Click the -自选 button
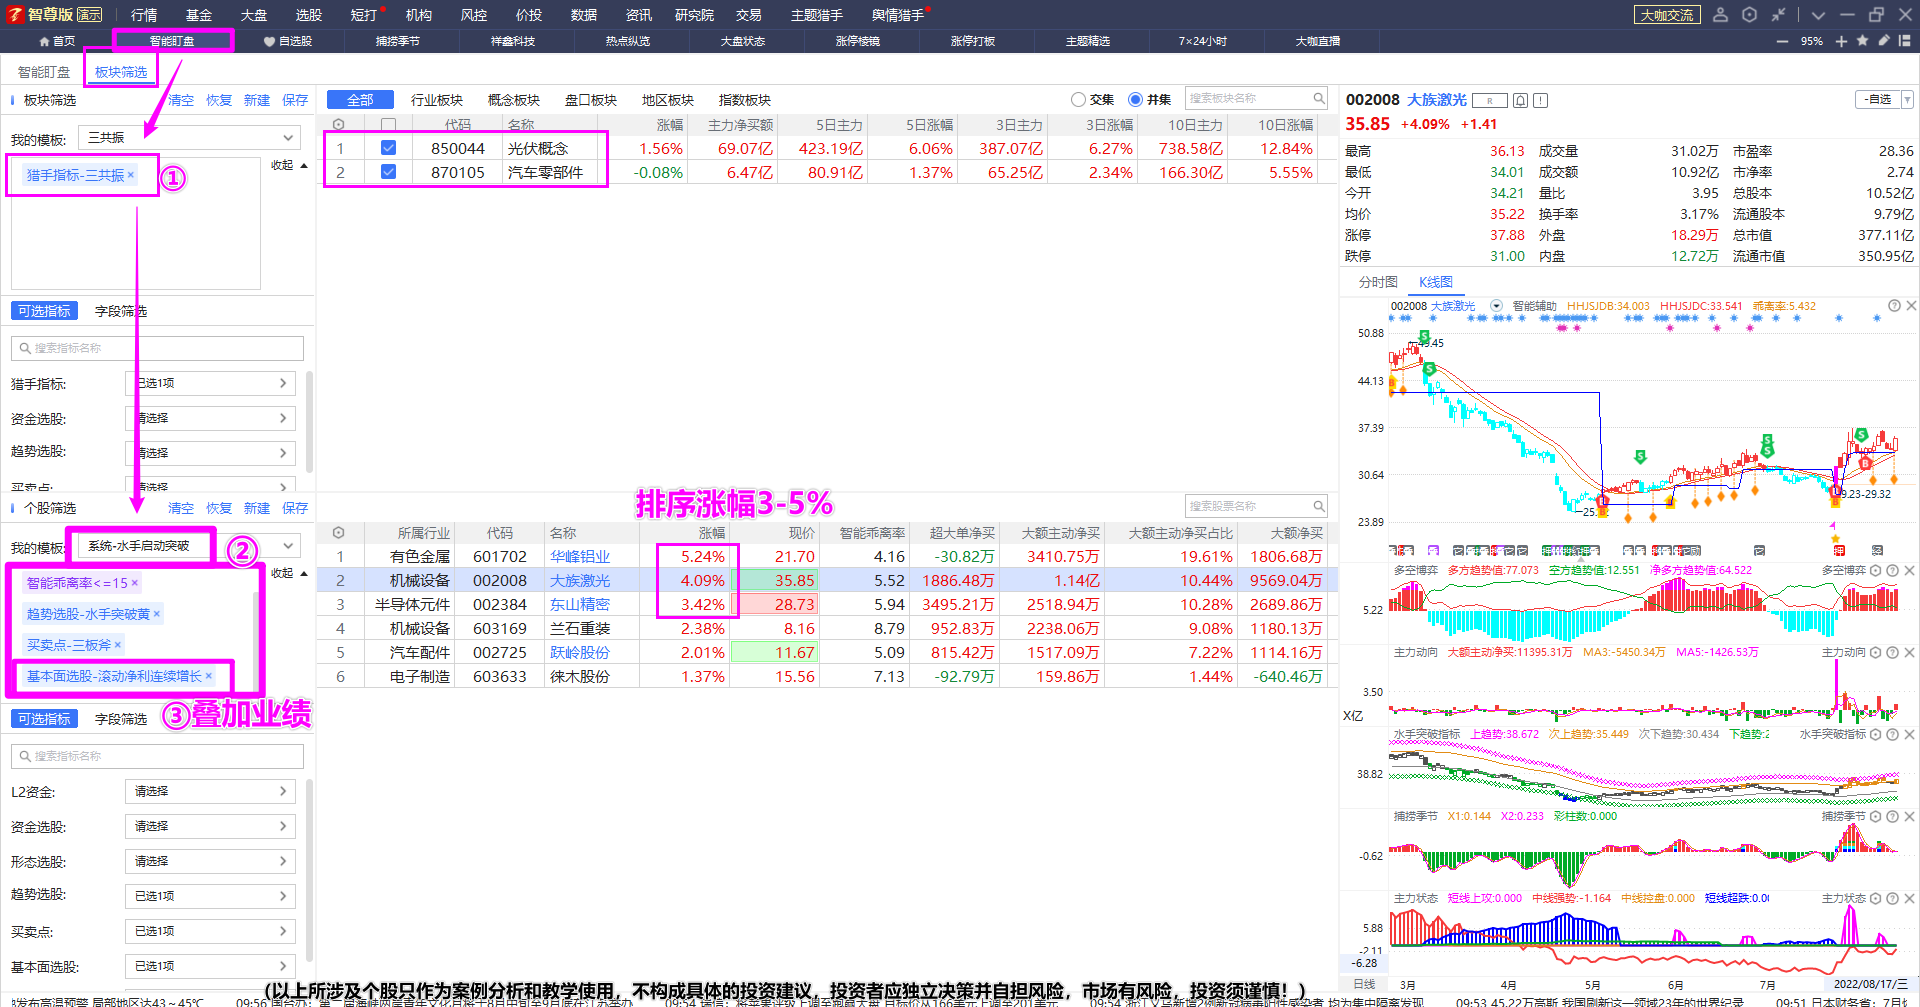Image resolution: width=1920 pixels, height=1007 pixels. 1878,100
